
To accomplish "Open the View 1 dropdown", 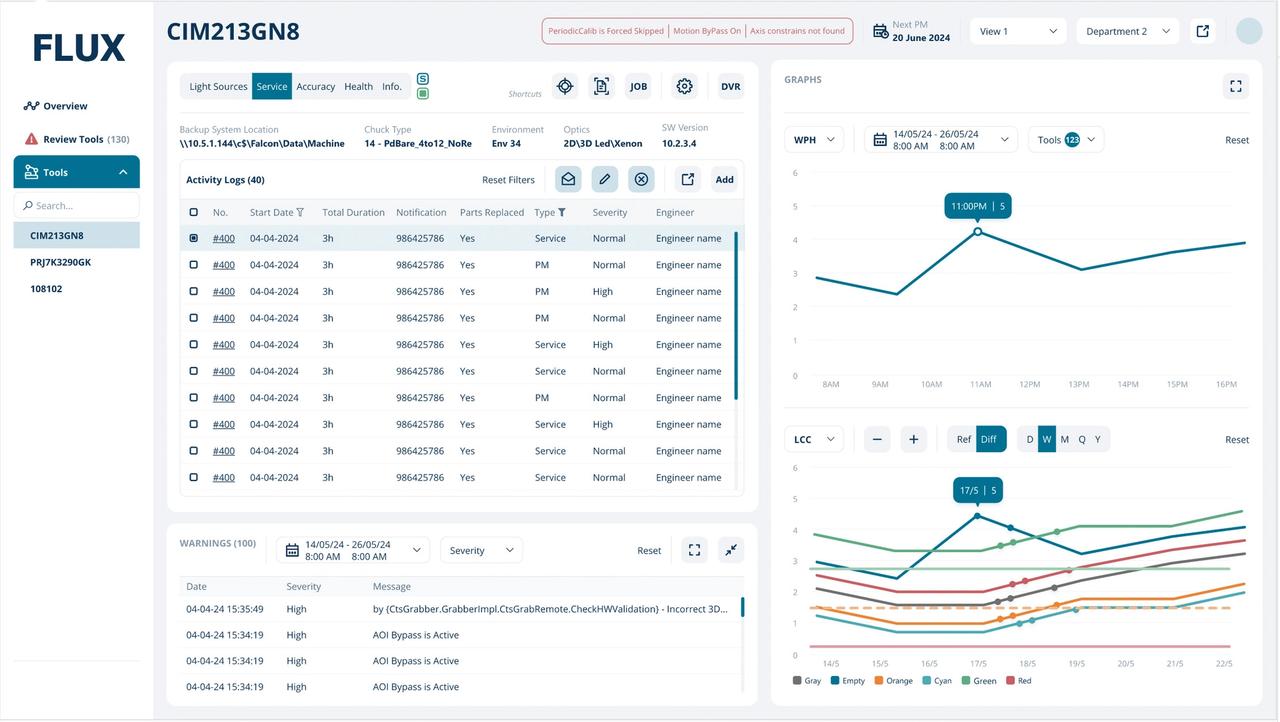I will click(1017, 31).
